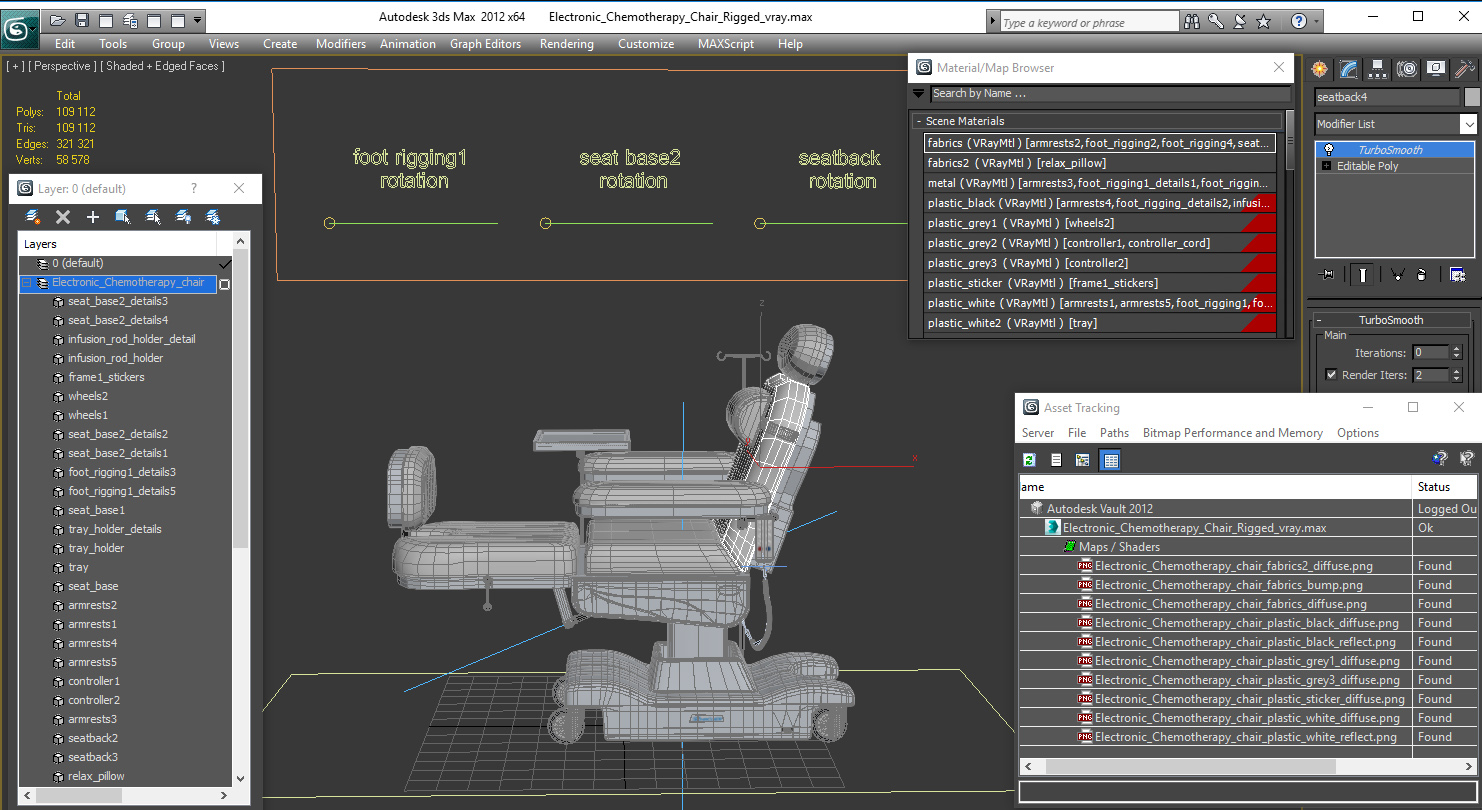Image resolution: width=1482 pixels, height=810 pixels.
Task: Click the Save File floppy icon
Action: (82, 20)
